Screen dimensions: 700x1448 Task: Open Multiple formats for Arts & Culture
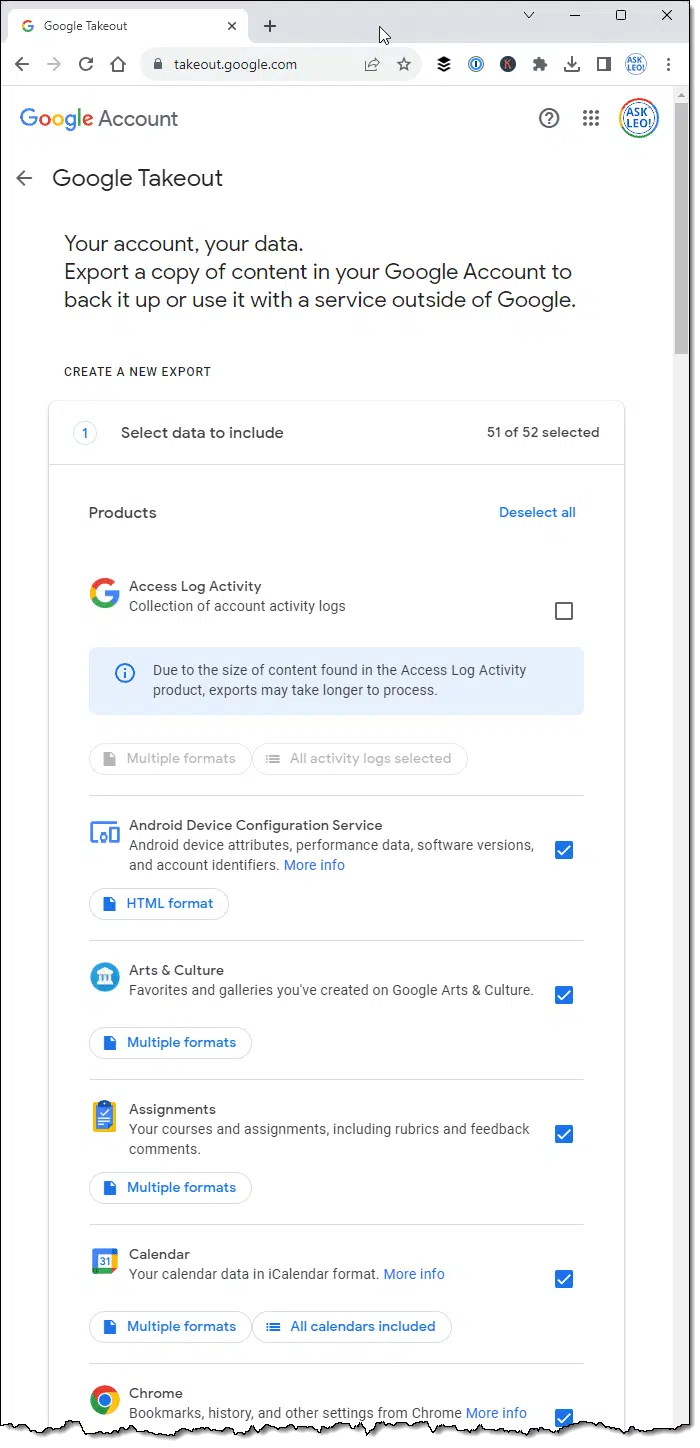(170, 1043)
